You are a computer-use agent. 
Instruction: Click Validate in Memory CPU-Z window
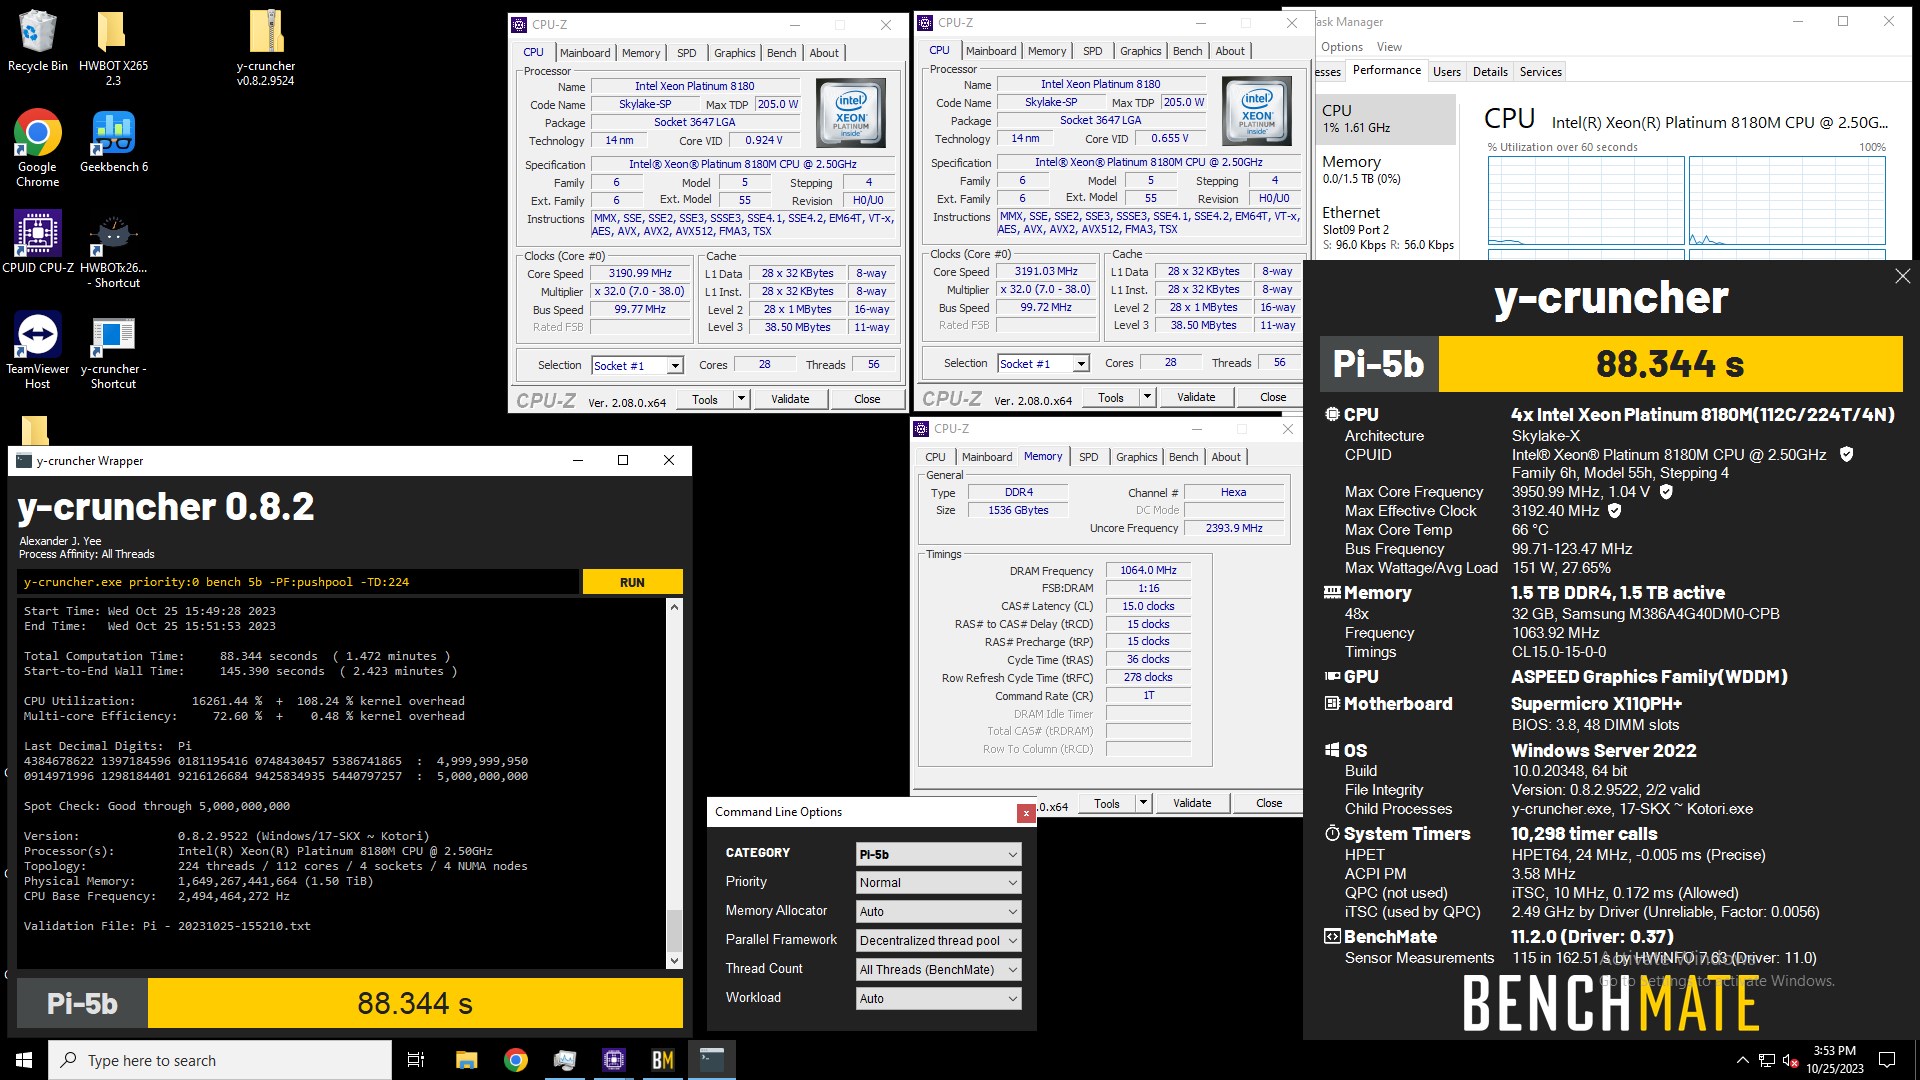point(1192,803)
